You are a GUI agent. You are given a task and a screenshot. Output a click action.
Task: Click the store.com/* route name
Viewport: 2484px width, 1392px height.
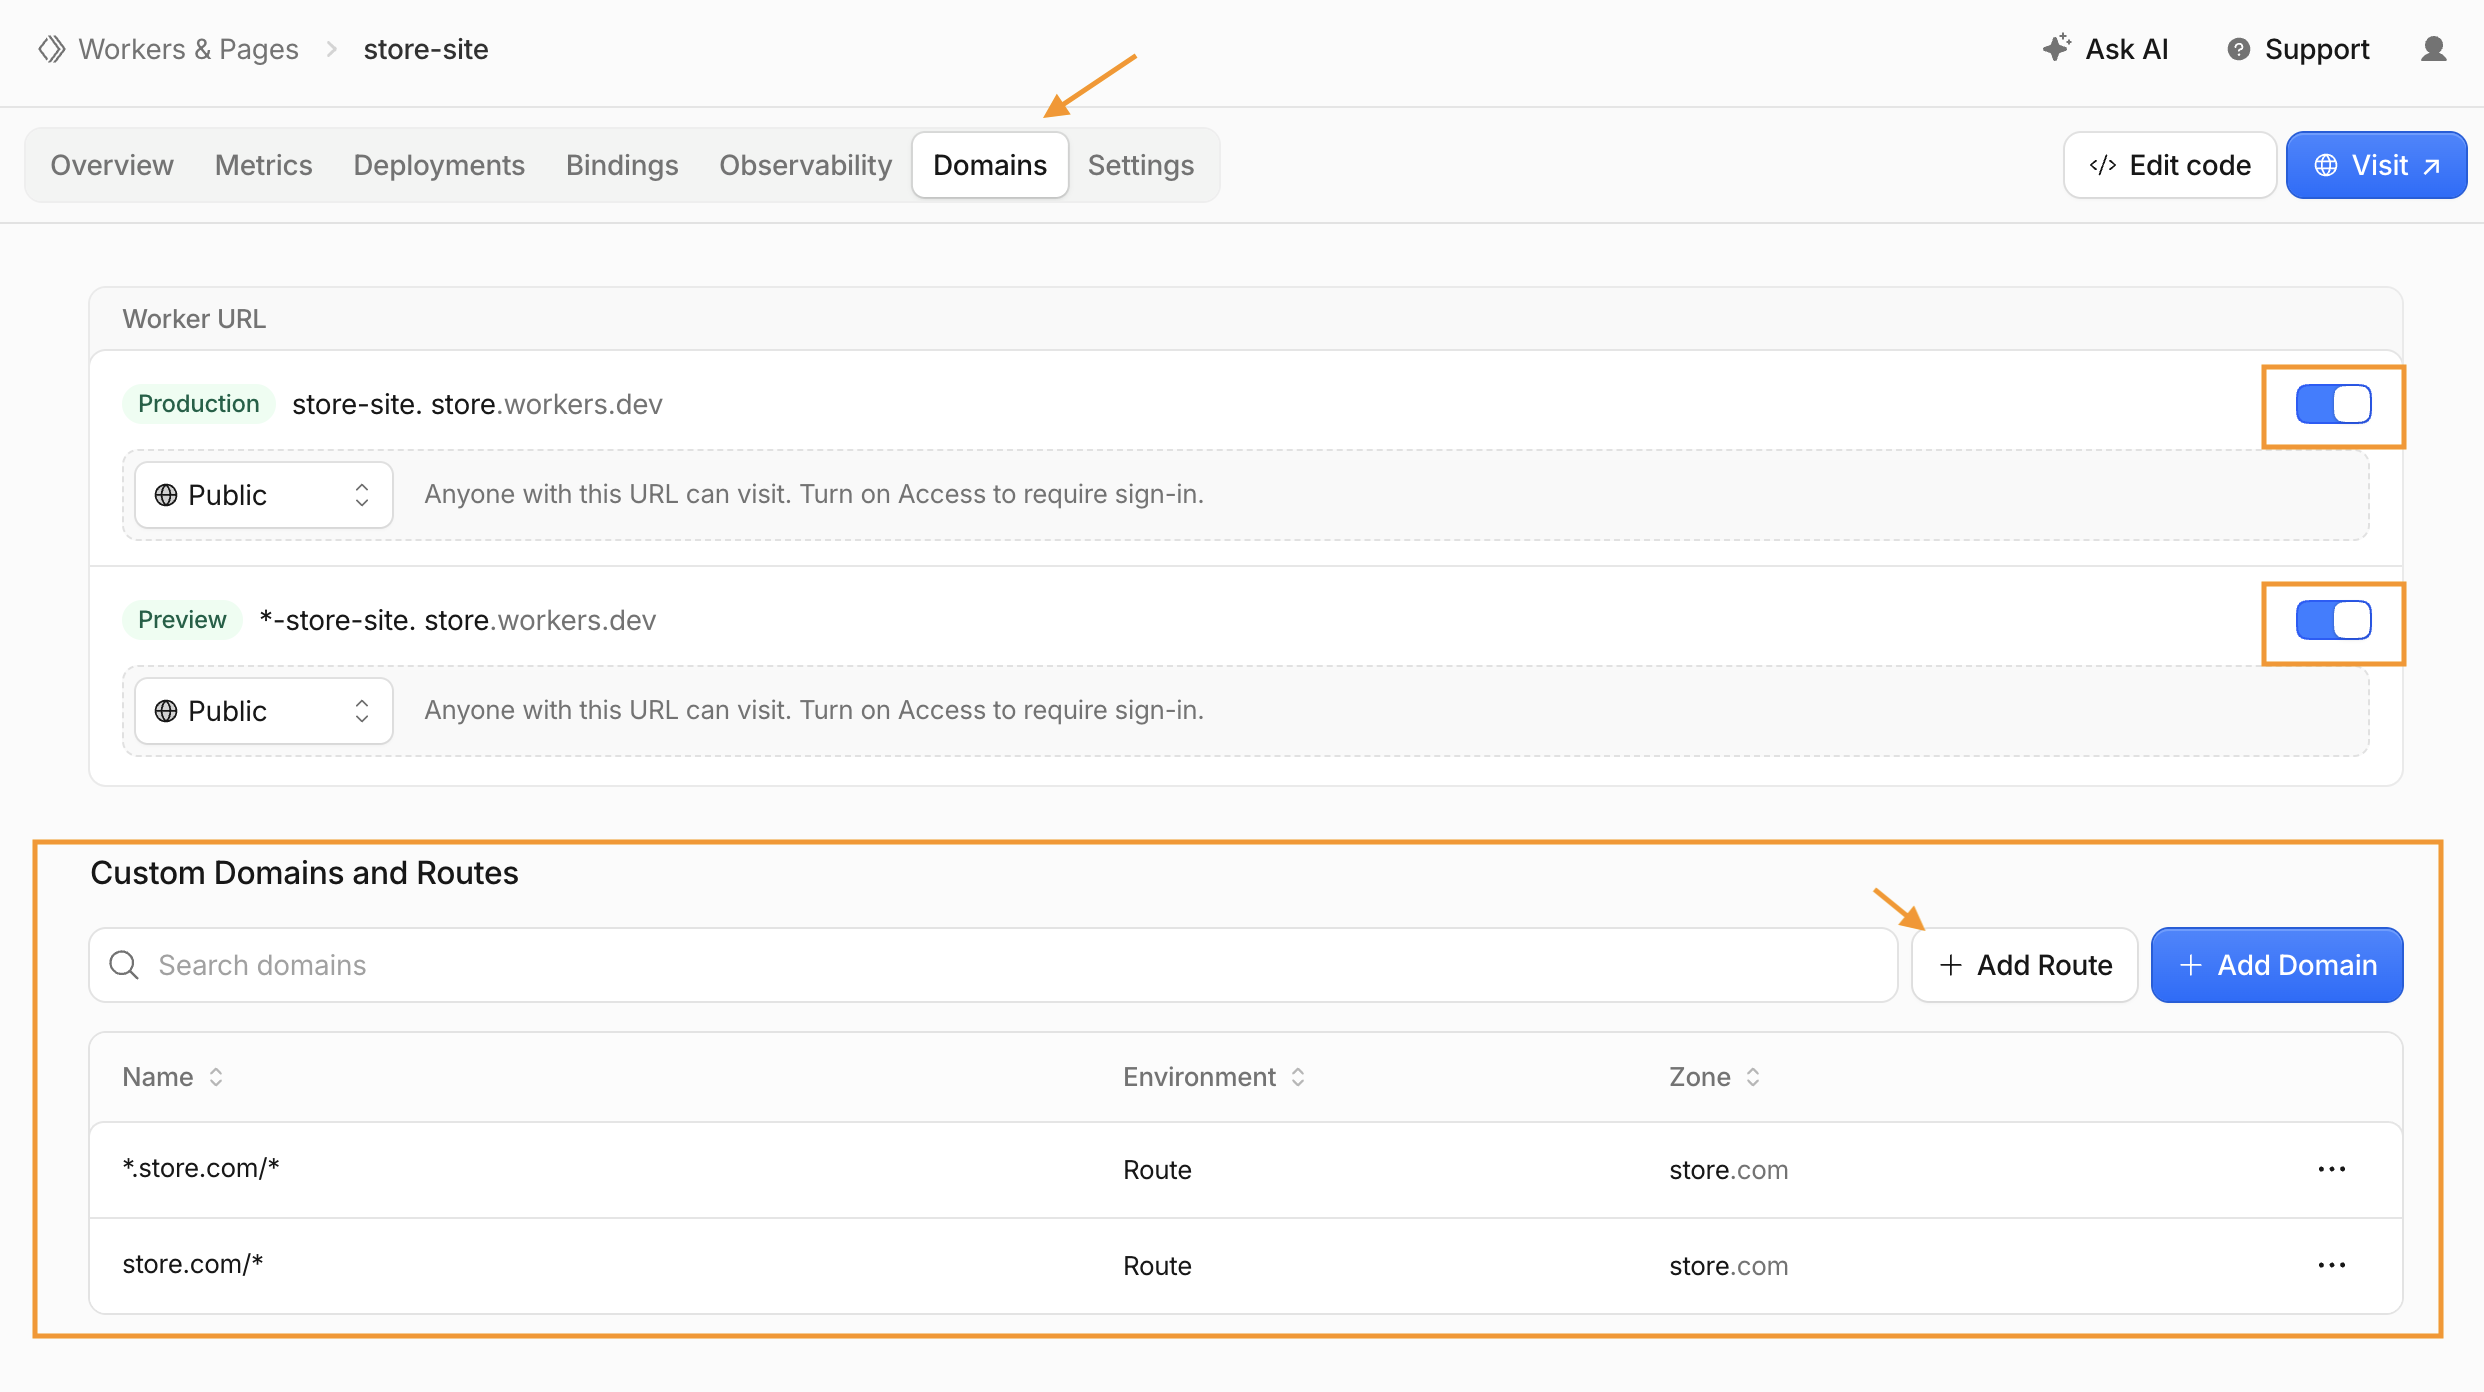tap(193, 1264)
